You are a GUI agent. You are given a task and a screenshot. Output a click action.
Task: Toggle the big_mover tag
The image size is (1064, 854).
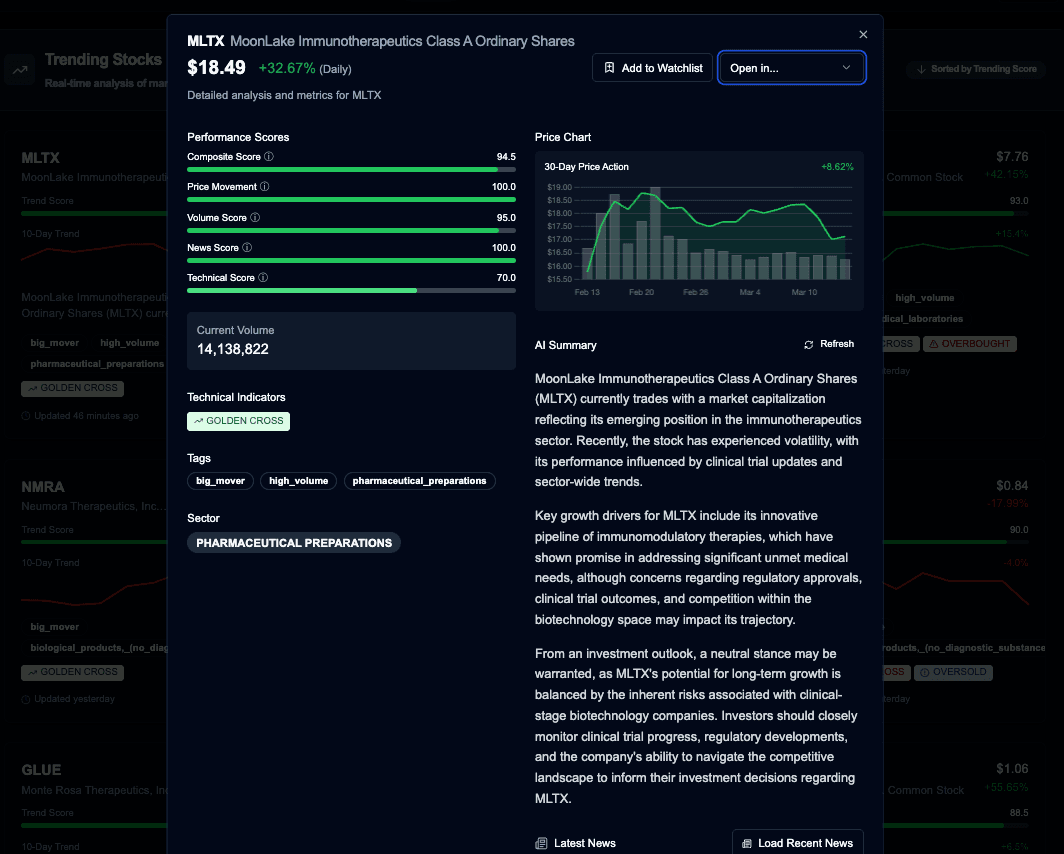(220, 481)
